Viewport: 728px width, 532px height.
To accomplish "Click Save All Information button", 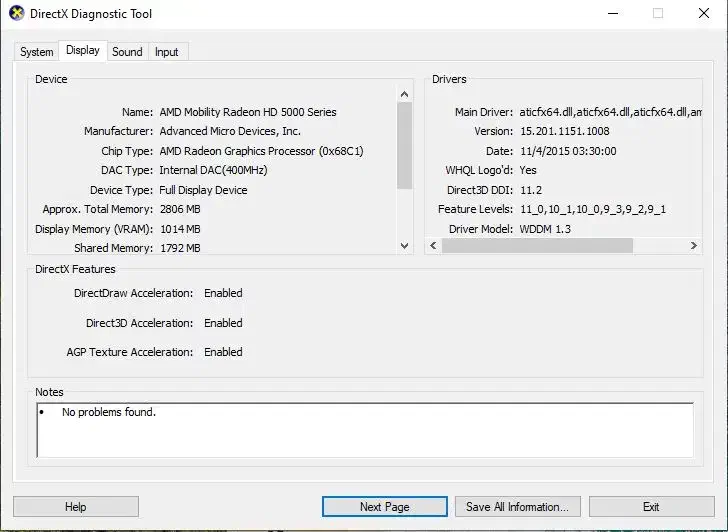I will pyautogui.click(x=517, y=507).
